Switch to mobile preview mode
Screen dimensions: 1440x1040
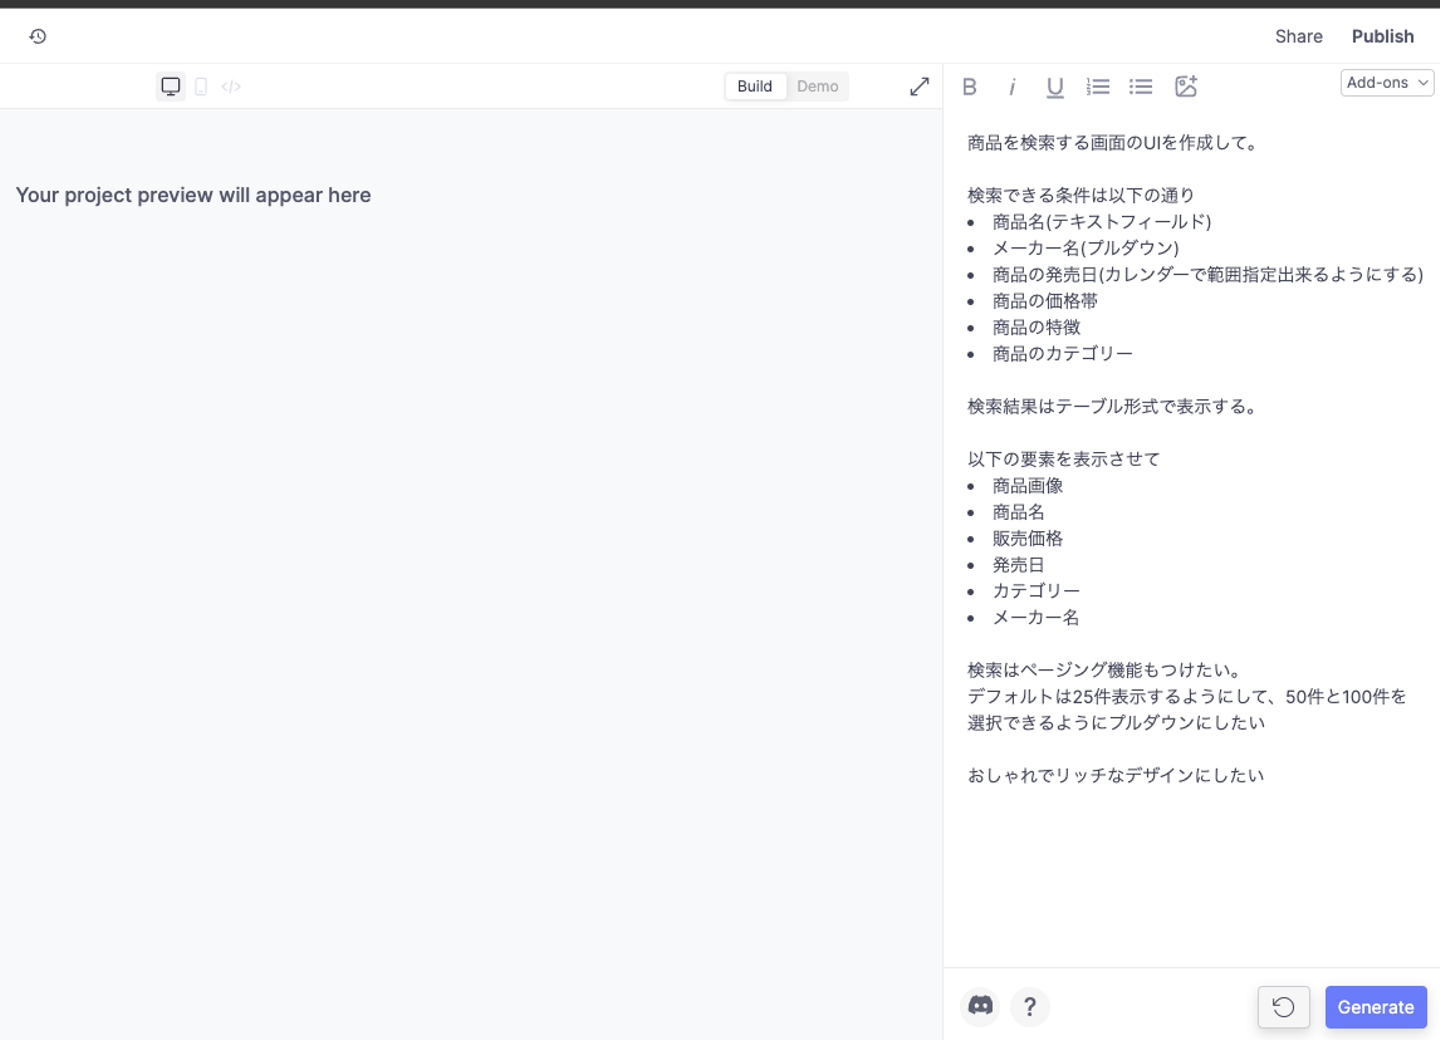click(x=201, y=86)
